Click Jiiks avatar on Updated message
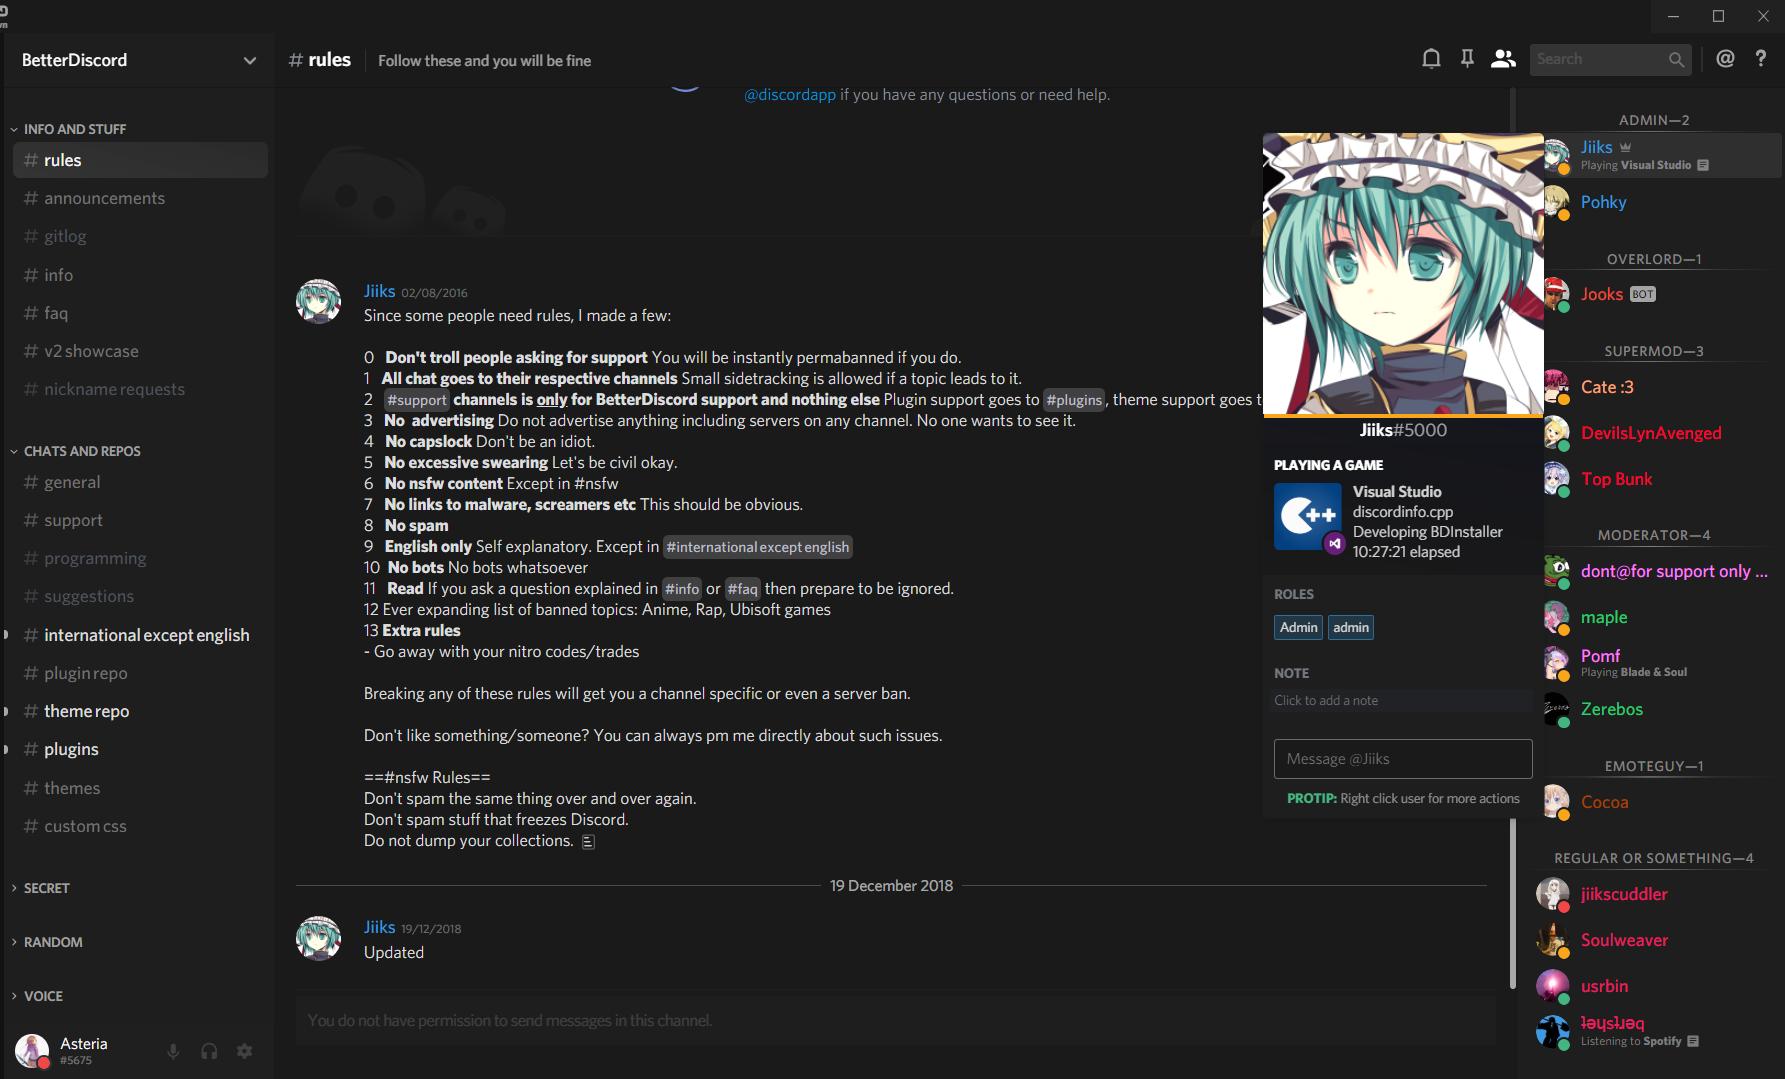 point(319,938)
